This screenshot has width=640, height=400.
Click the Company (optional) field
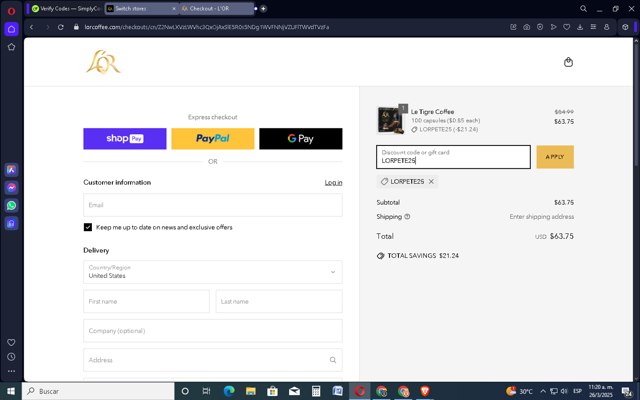(213, 331)
